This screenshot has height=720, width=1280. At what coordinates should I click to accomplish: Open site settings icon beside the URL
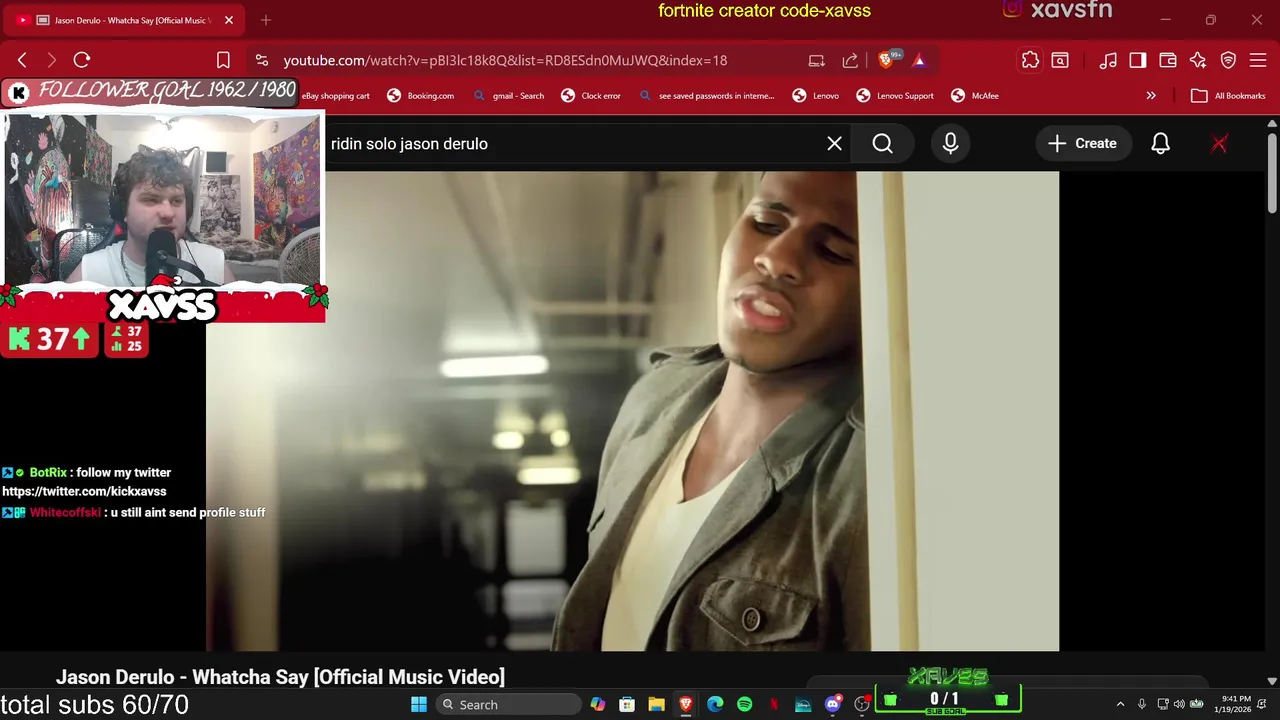pos(261,60)
